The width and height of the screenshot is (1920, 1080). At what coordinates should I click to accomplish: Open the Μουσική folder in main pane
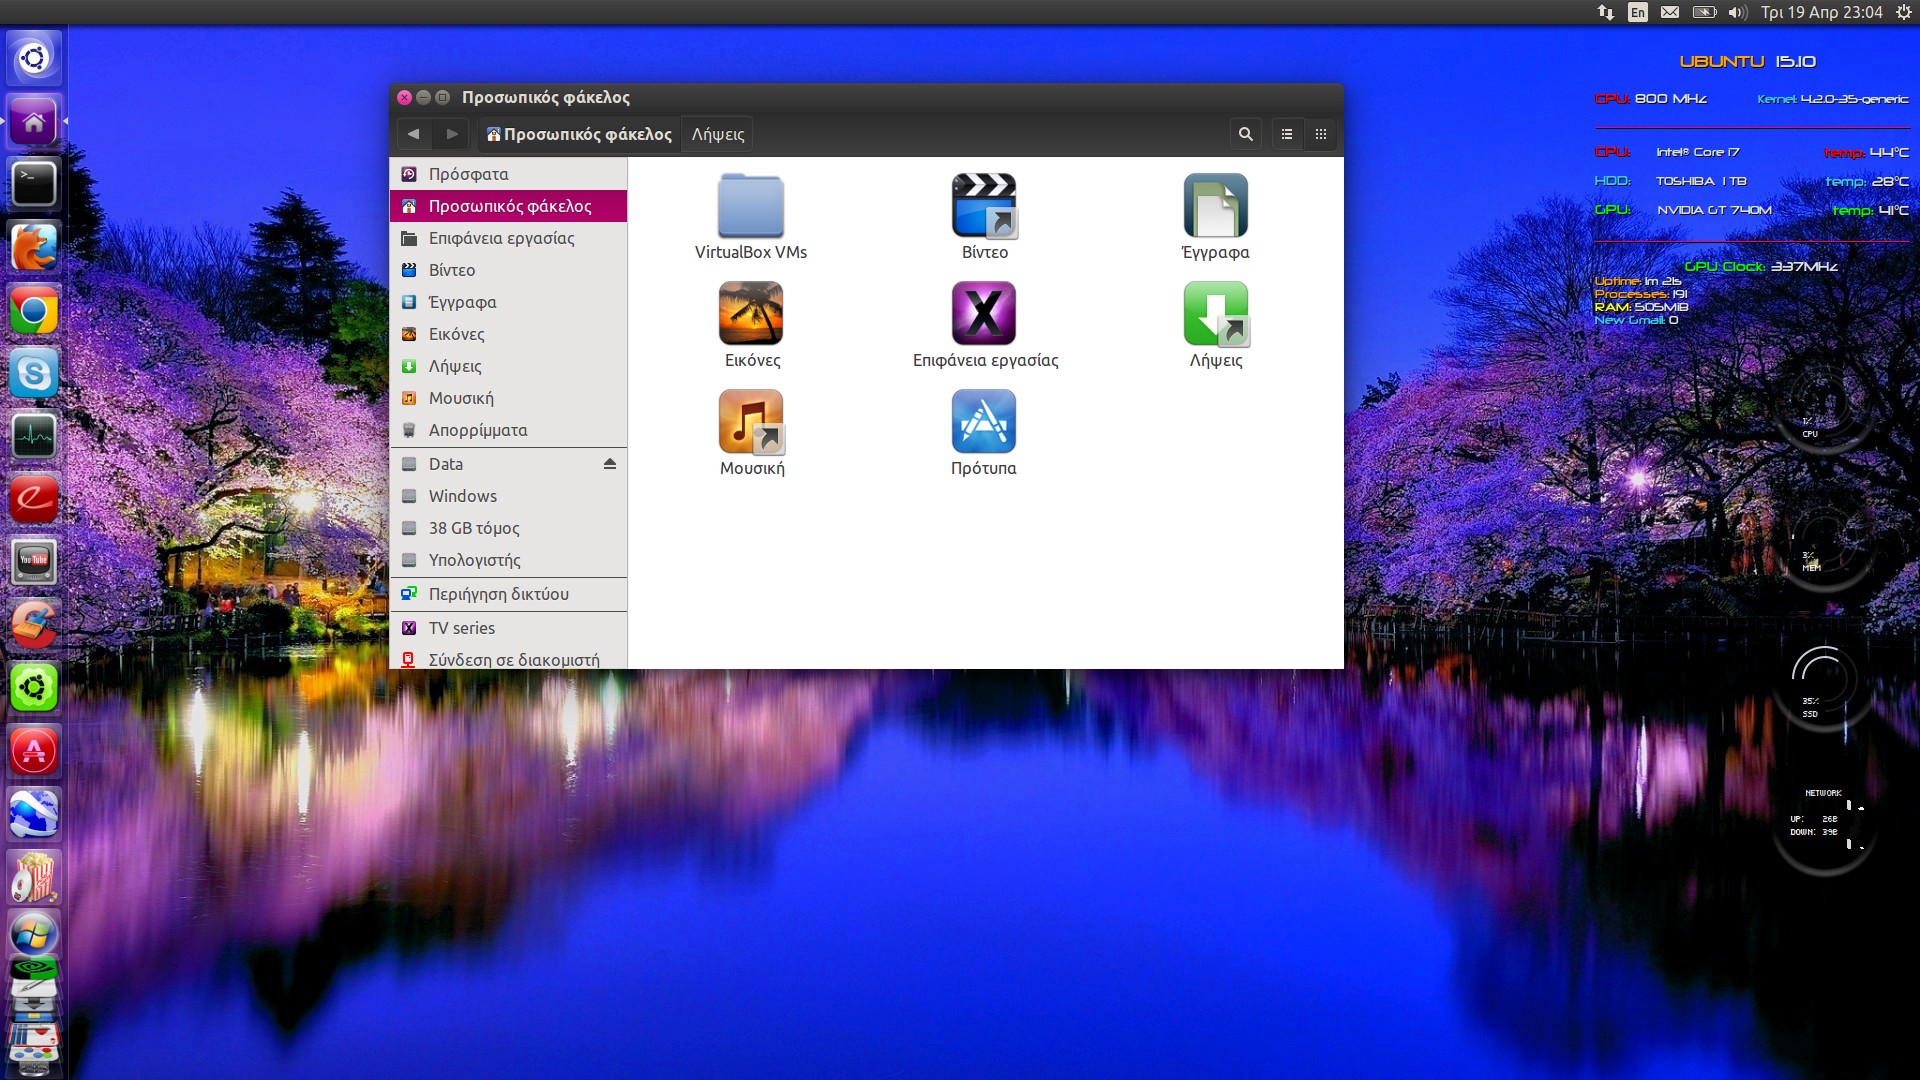click(750, 422)
